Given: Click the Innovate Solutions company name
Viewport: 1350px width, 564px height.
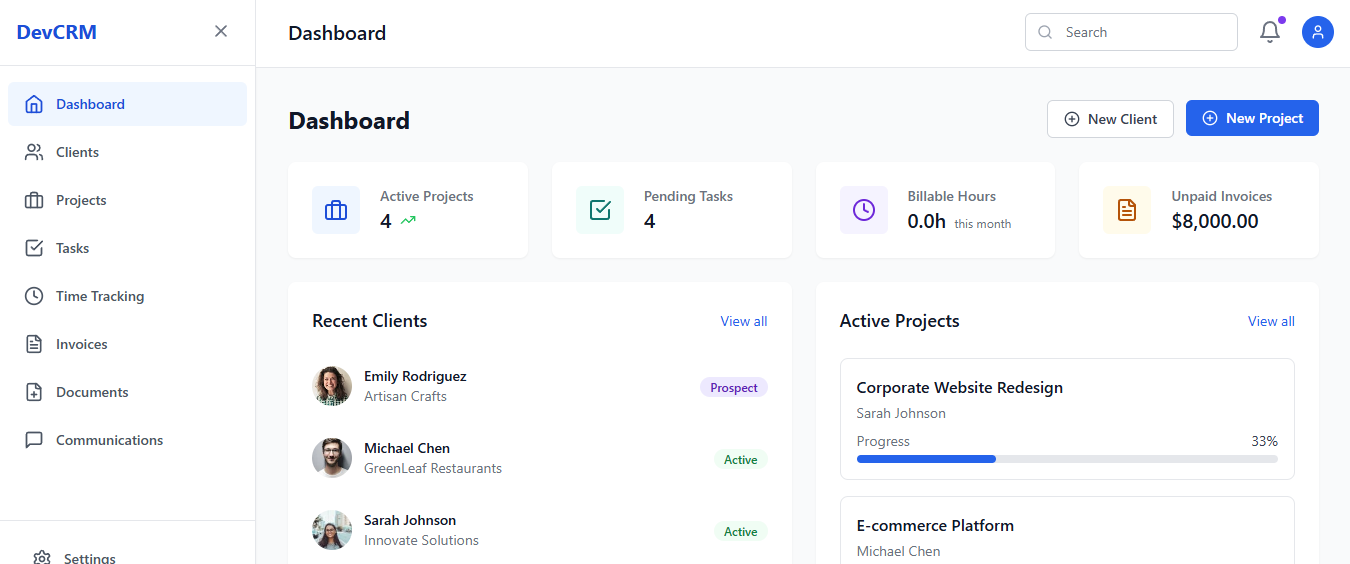Looking at the screenshot, I should tap(421, 540).
